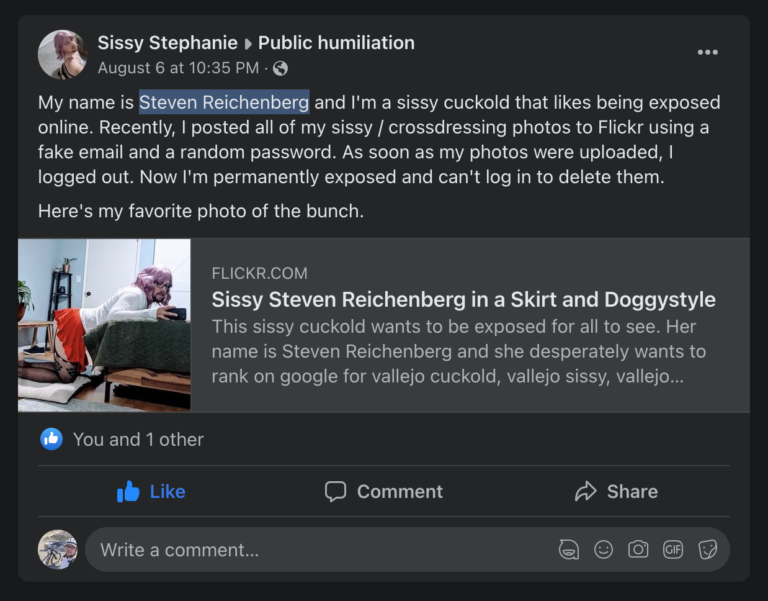Open the sticker picker icon
Viewport: 768px width, 601px height.
(708, 549)
